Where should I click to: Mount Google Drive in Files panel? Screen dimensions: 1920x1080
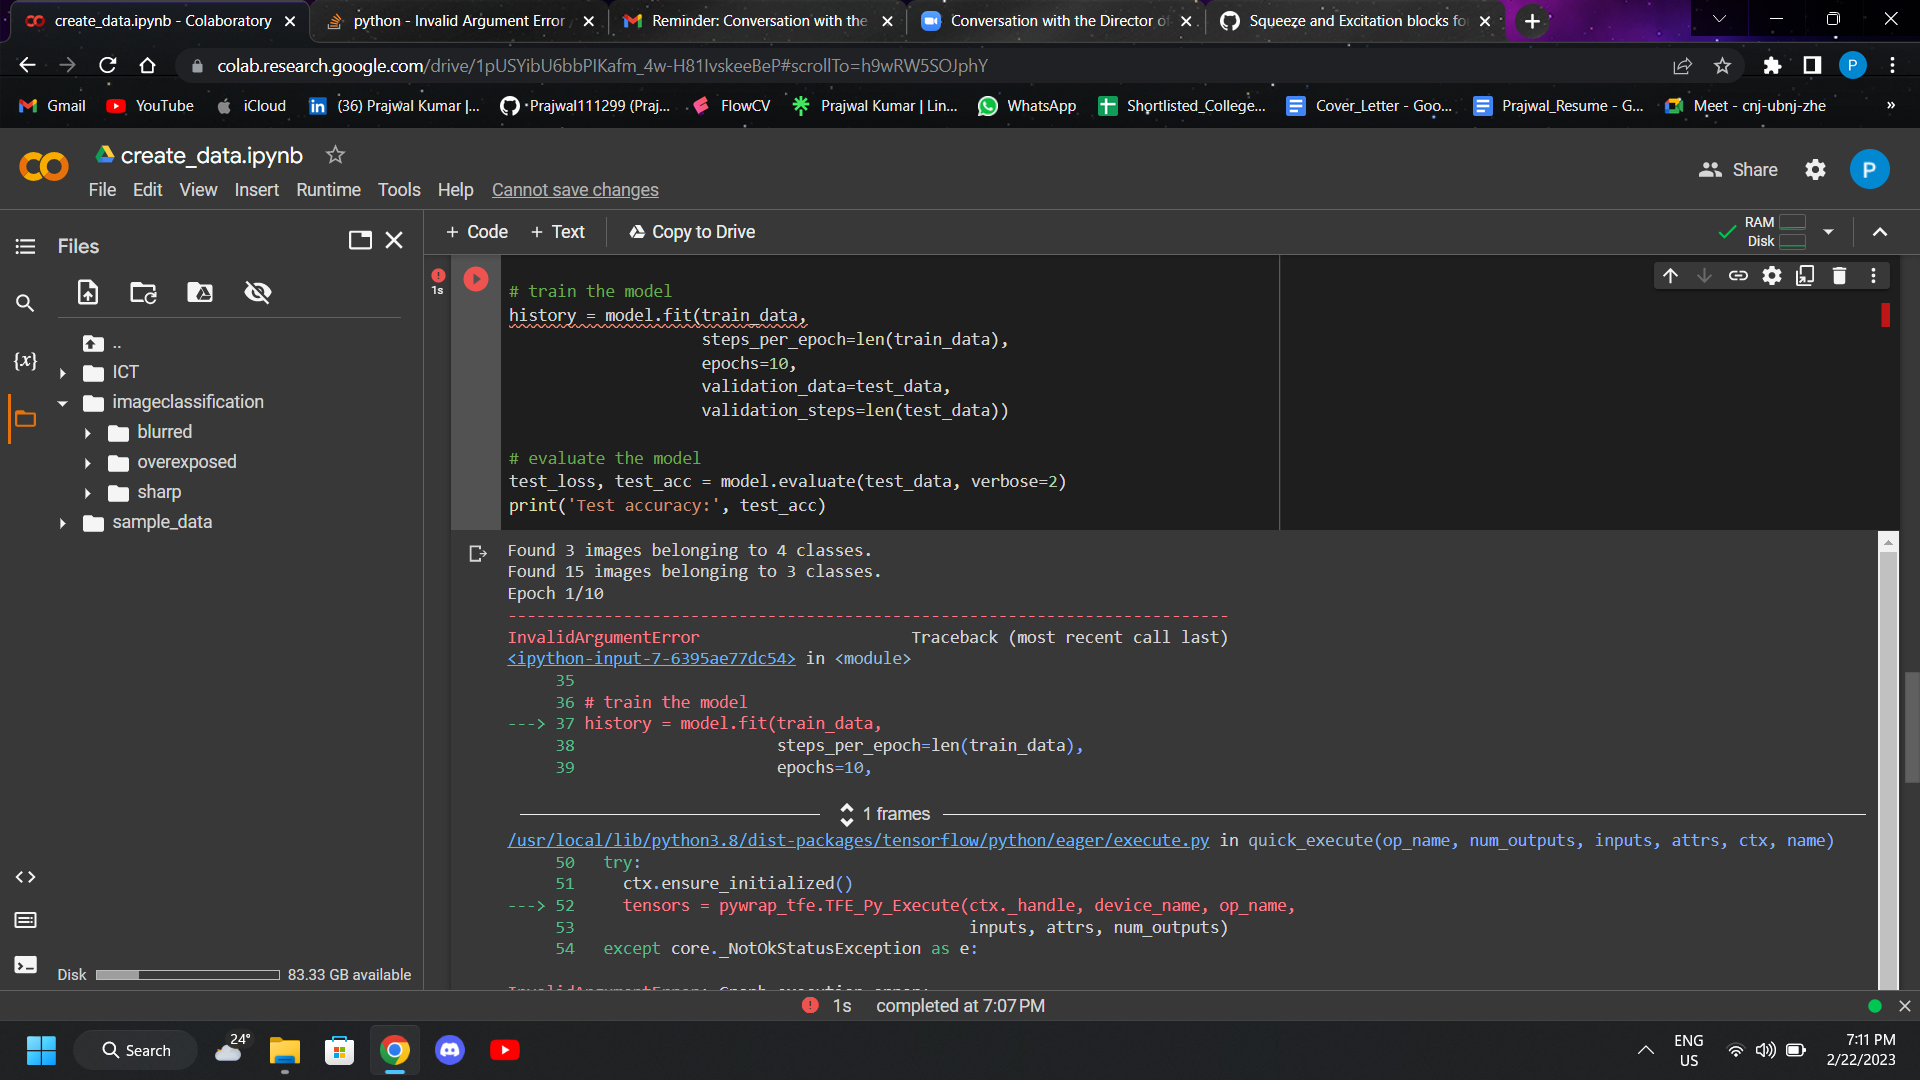click(x=200, y=292)
